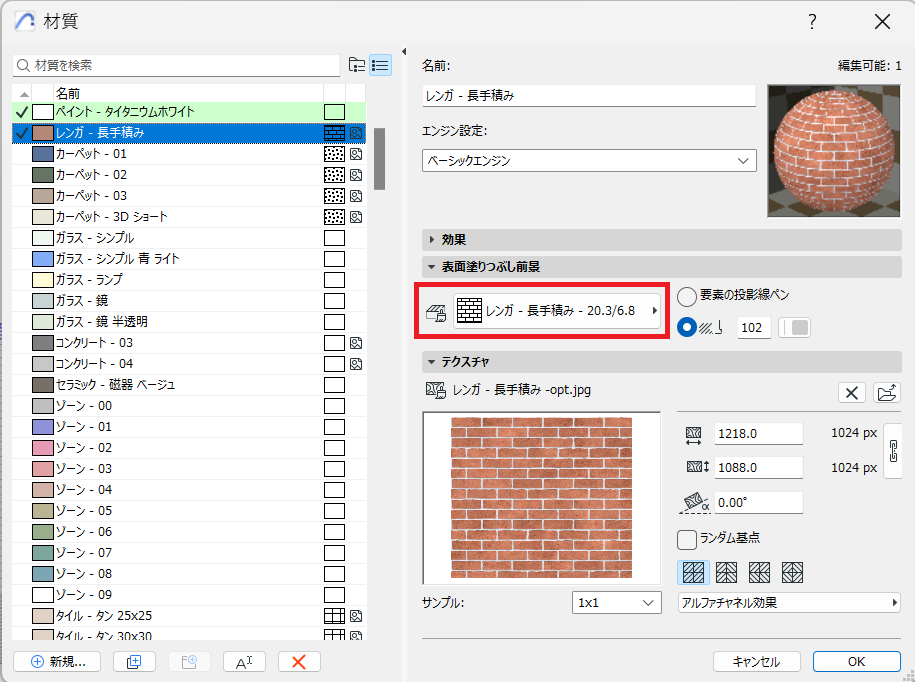
Task: Toggle the texture size chain link
Action: coord(893,451)
